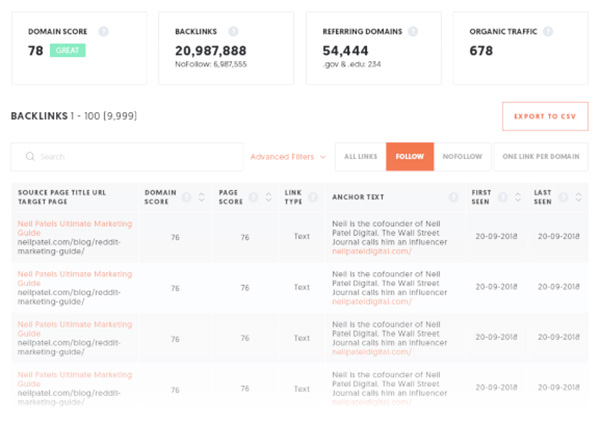Select the NoFollow links filter
This screenshot has width=600, height=425.
point(462,157)
